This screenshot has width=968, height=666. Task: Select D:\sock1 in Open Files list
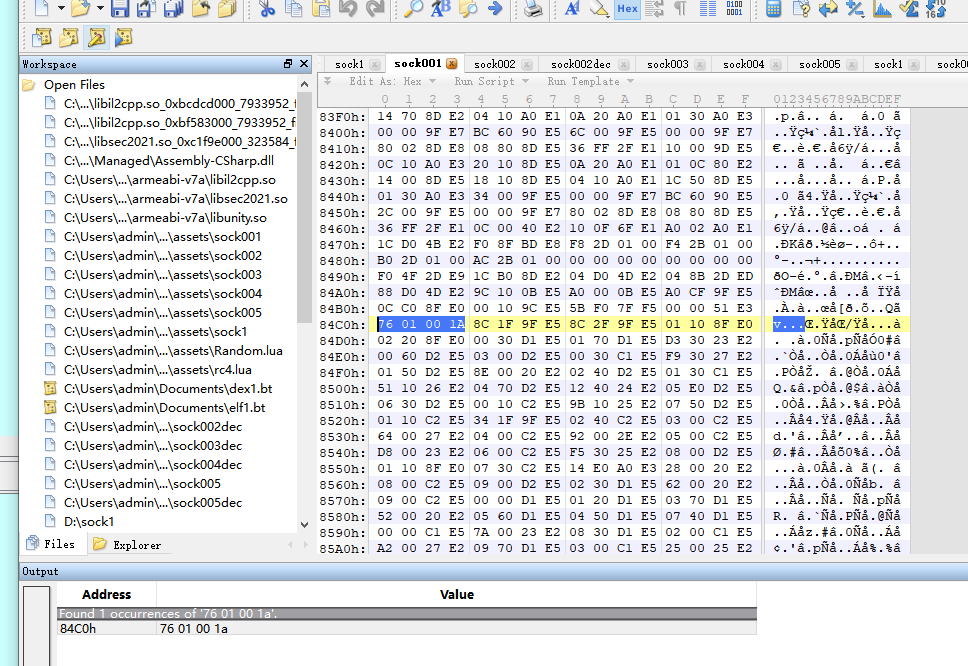coord(89,522)
